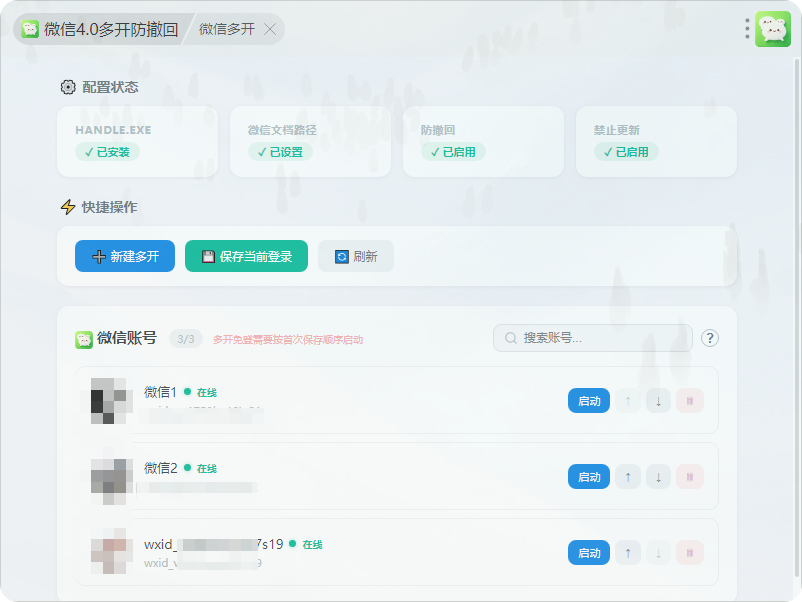This screenshot has width=802, height=602.
Task: Delete the 微信2 account entry
Action: click(689, 477)
